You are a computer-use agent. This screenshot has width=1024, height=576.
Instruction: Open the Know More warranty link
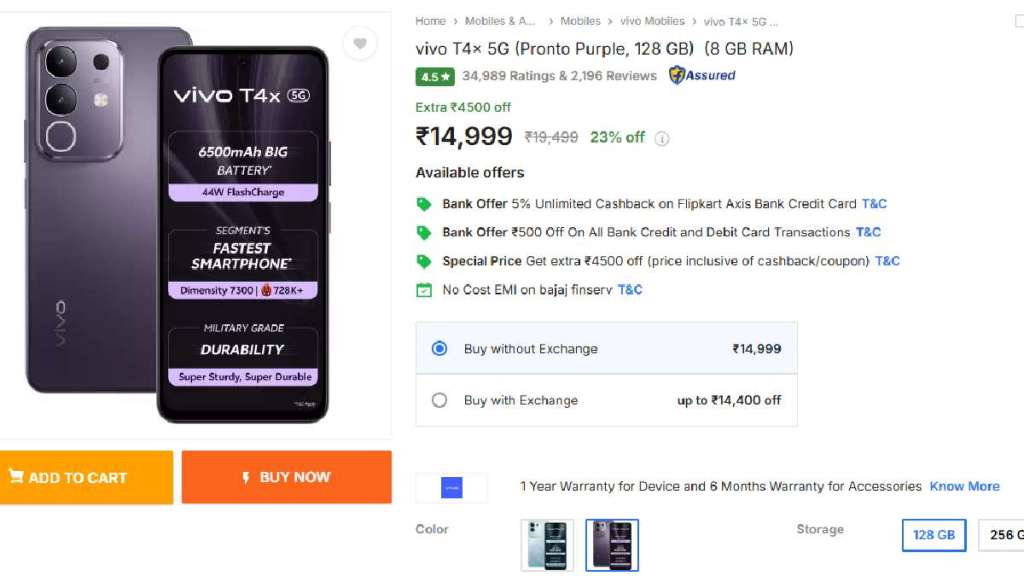[964, 487]
